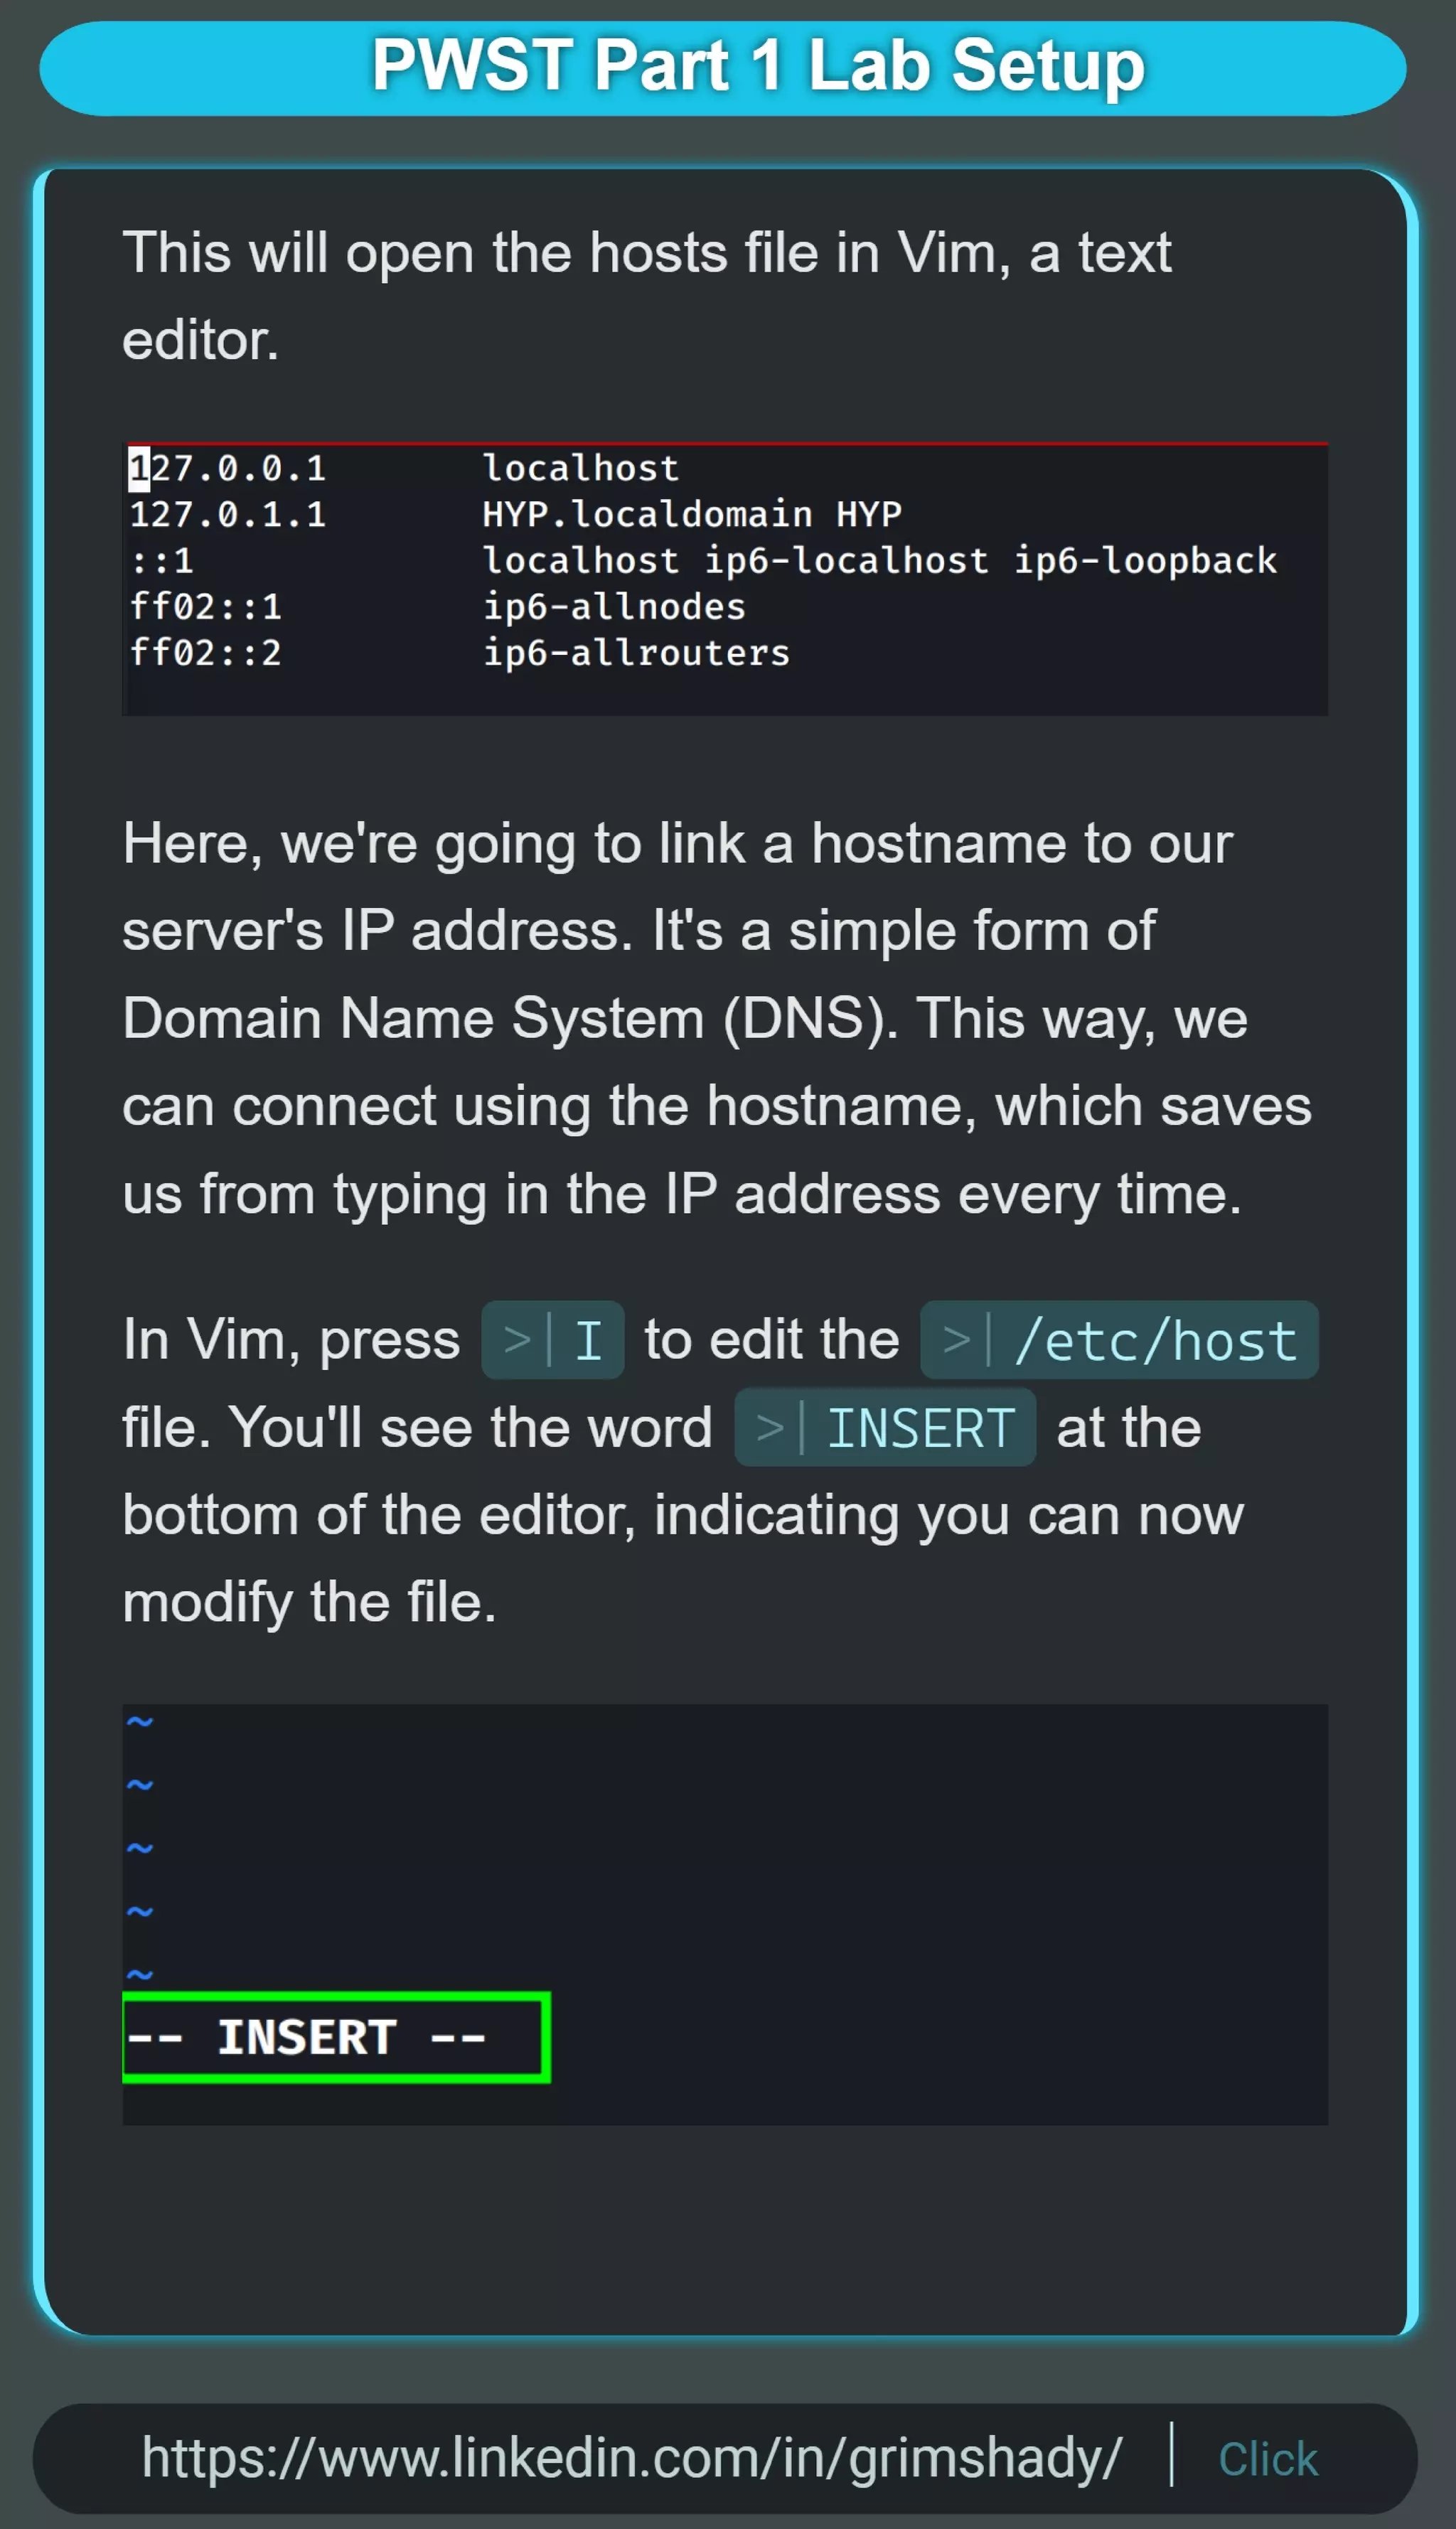Click the INSERT inline code chip
The width and height of the screenshot is (1456, 2529).
(x=885, y=1427)
